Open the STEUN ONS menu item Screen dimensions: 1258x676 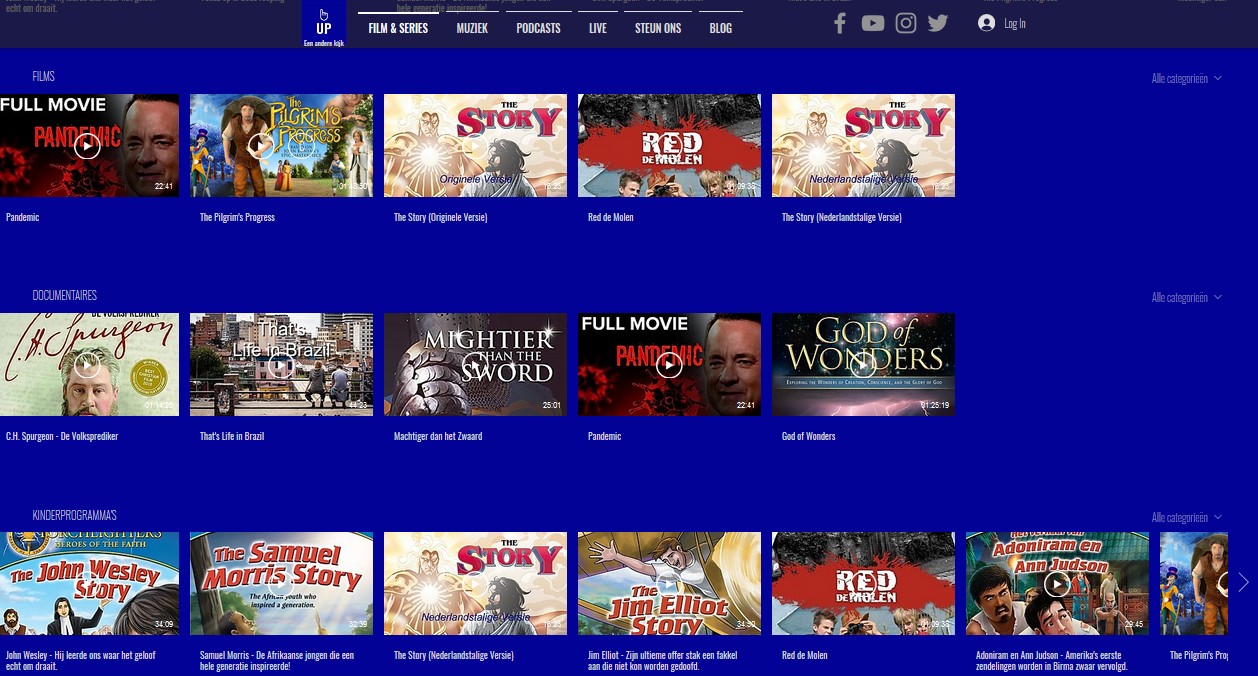tap(658, 28)
